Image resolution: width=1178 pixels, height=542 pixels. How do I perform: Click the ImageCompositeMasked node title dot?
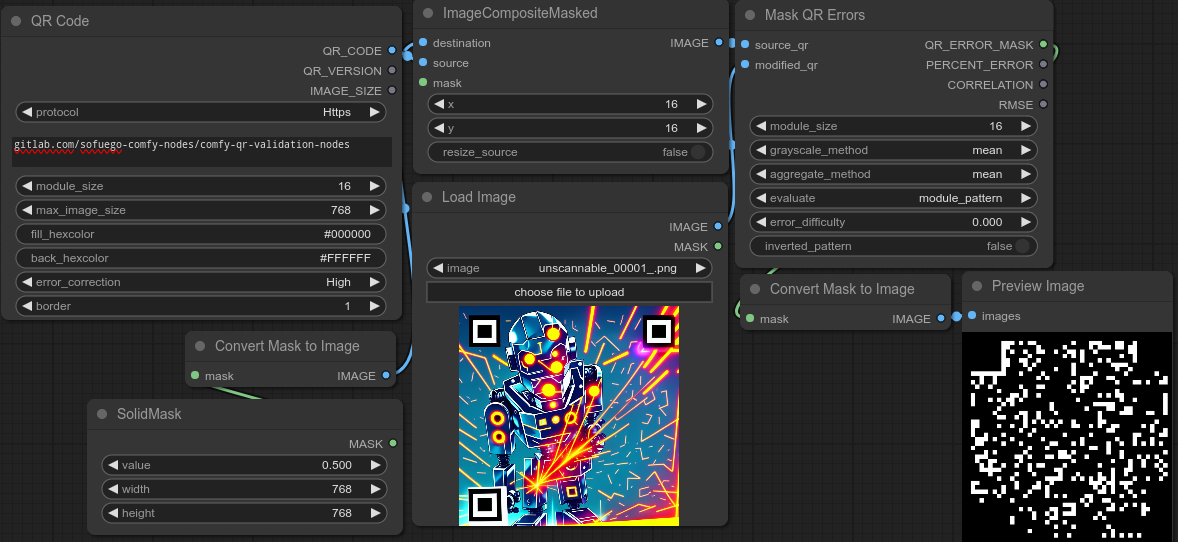pyautogui.click(x=428, y=13)
